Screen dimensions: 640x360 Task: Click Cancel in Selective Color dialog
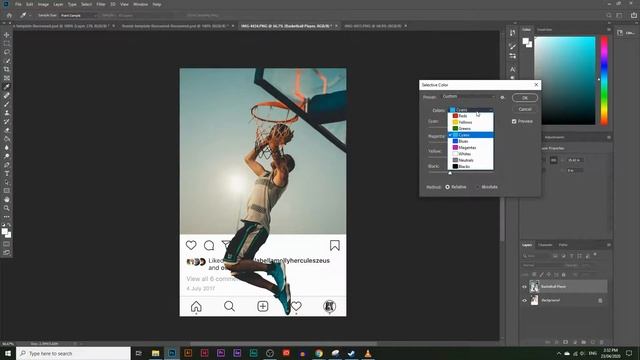coord(525,109)
